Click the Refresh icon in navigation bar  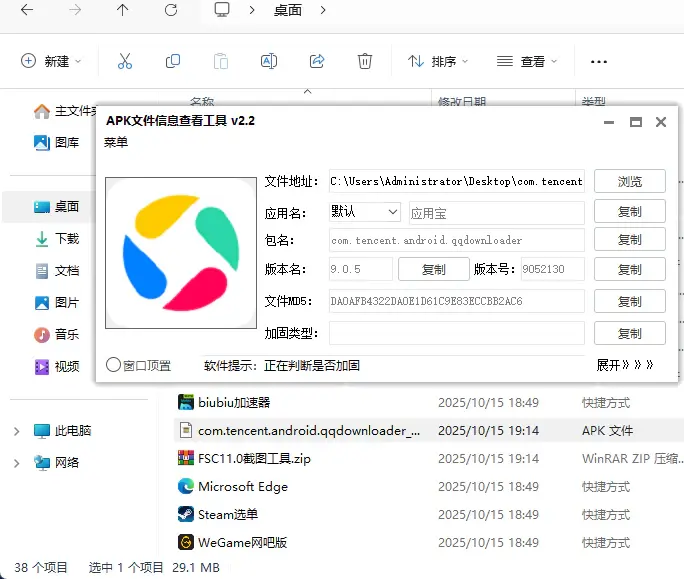(171, 10)
